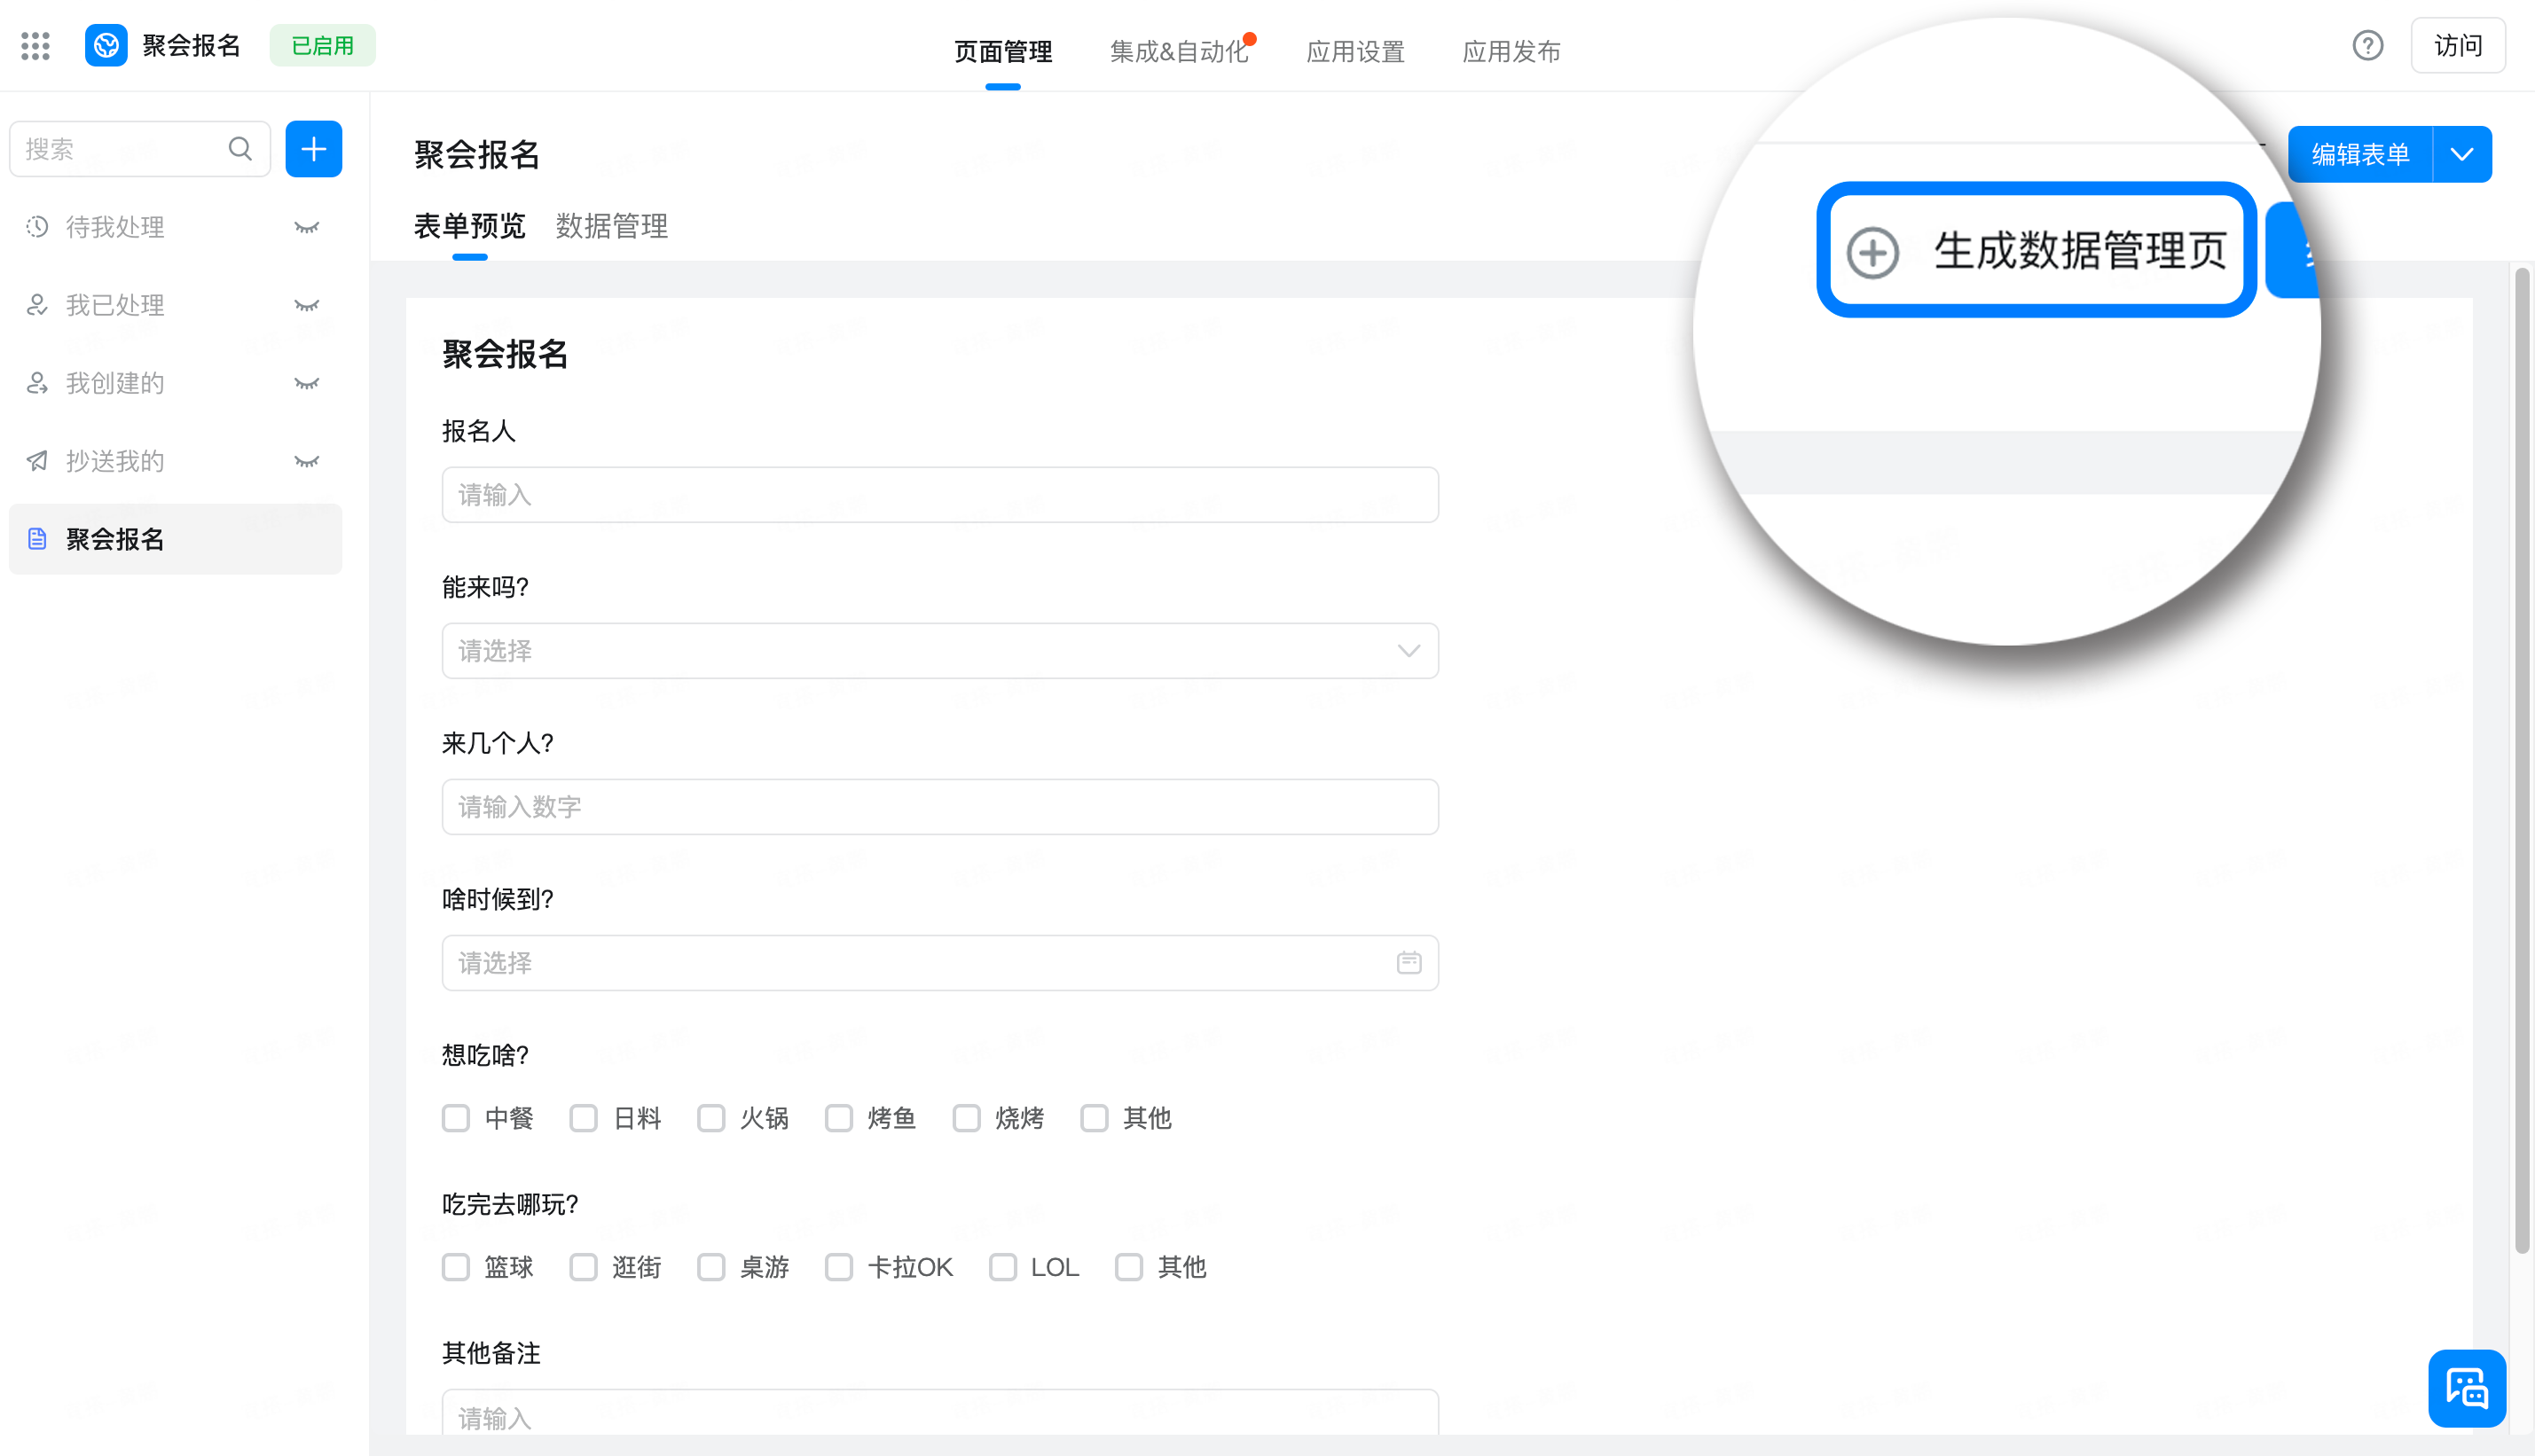
Task: Check the 桌游 option
Action: (x=711, y=1267)
